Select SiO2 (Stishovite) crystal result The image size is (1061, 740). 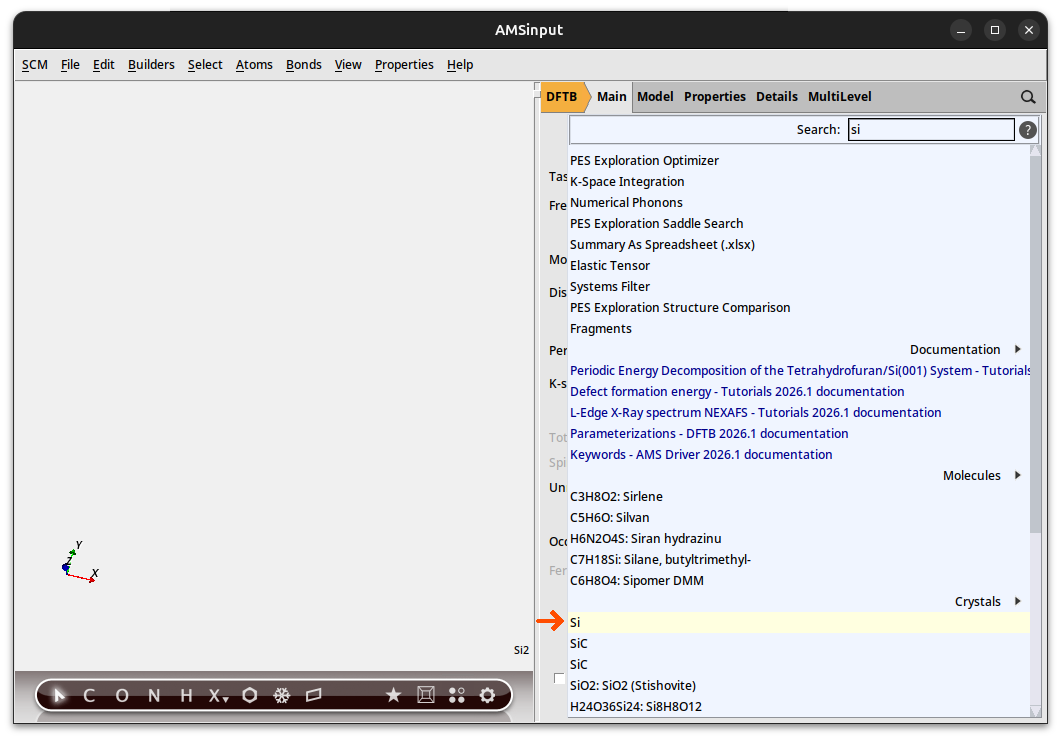(x=632, y=686)
